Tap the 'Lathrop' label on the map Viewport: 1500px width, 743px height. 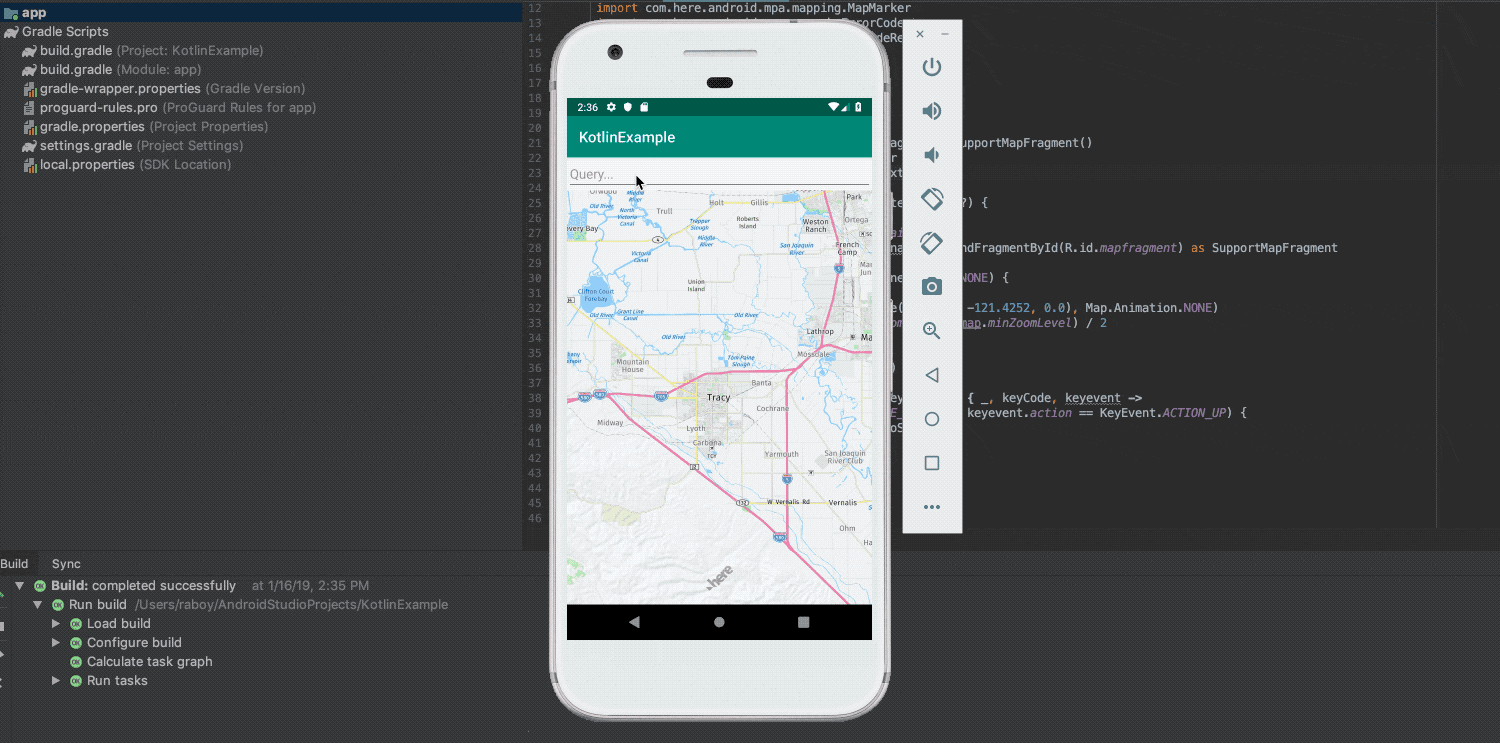pyautogui.click(x=820, y=331)
